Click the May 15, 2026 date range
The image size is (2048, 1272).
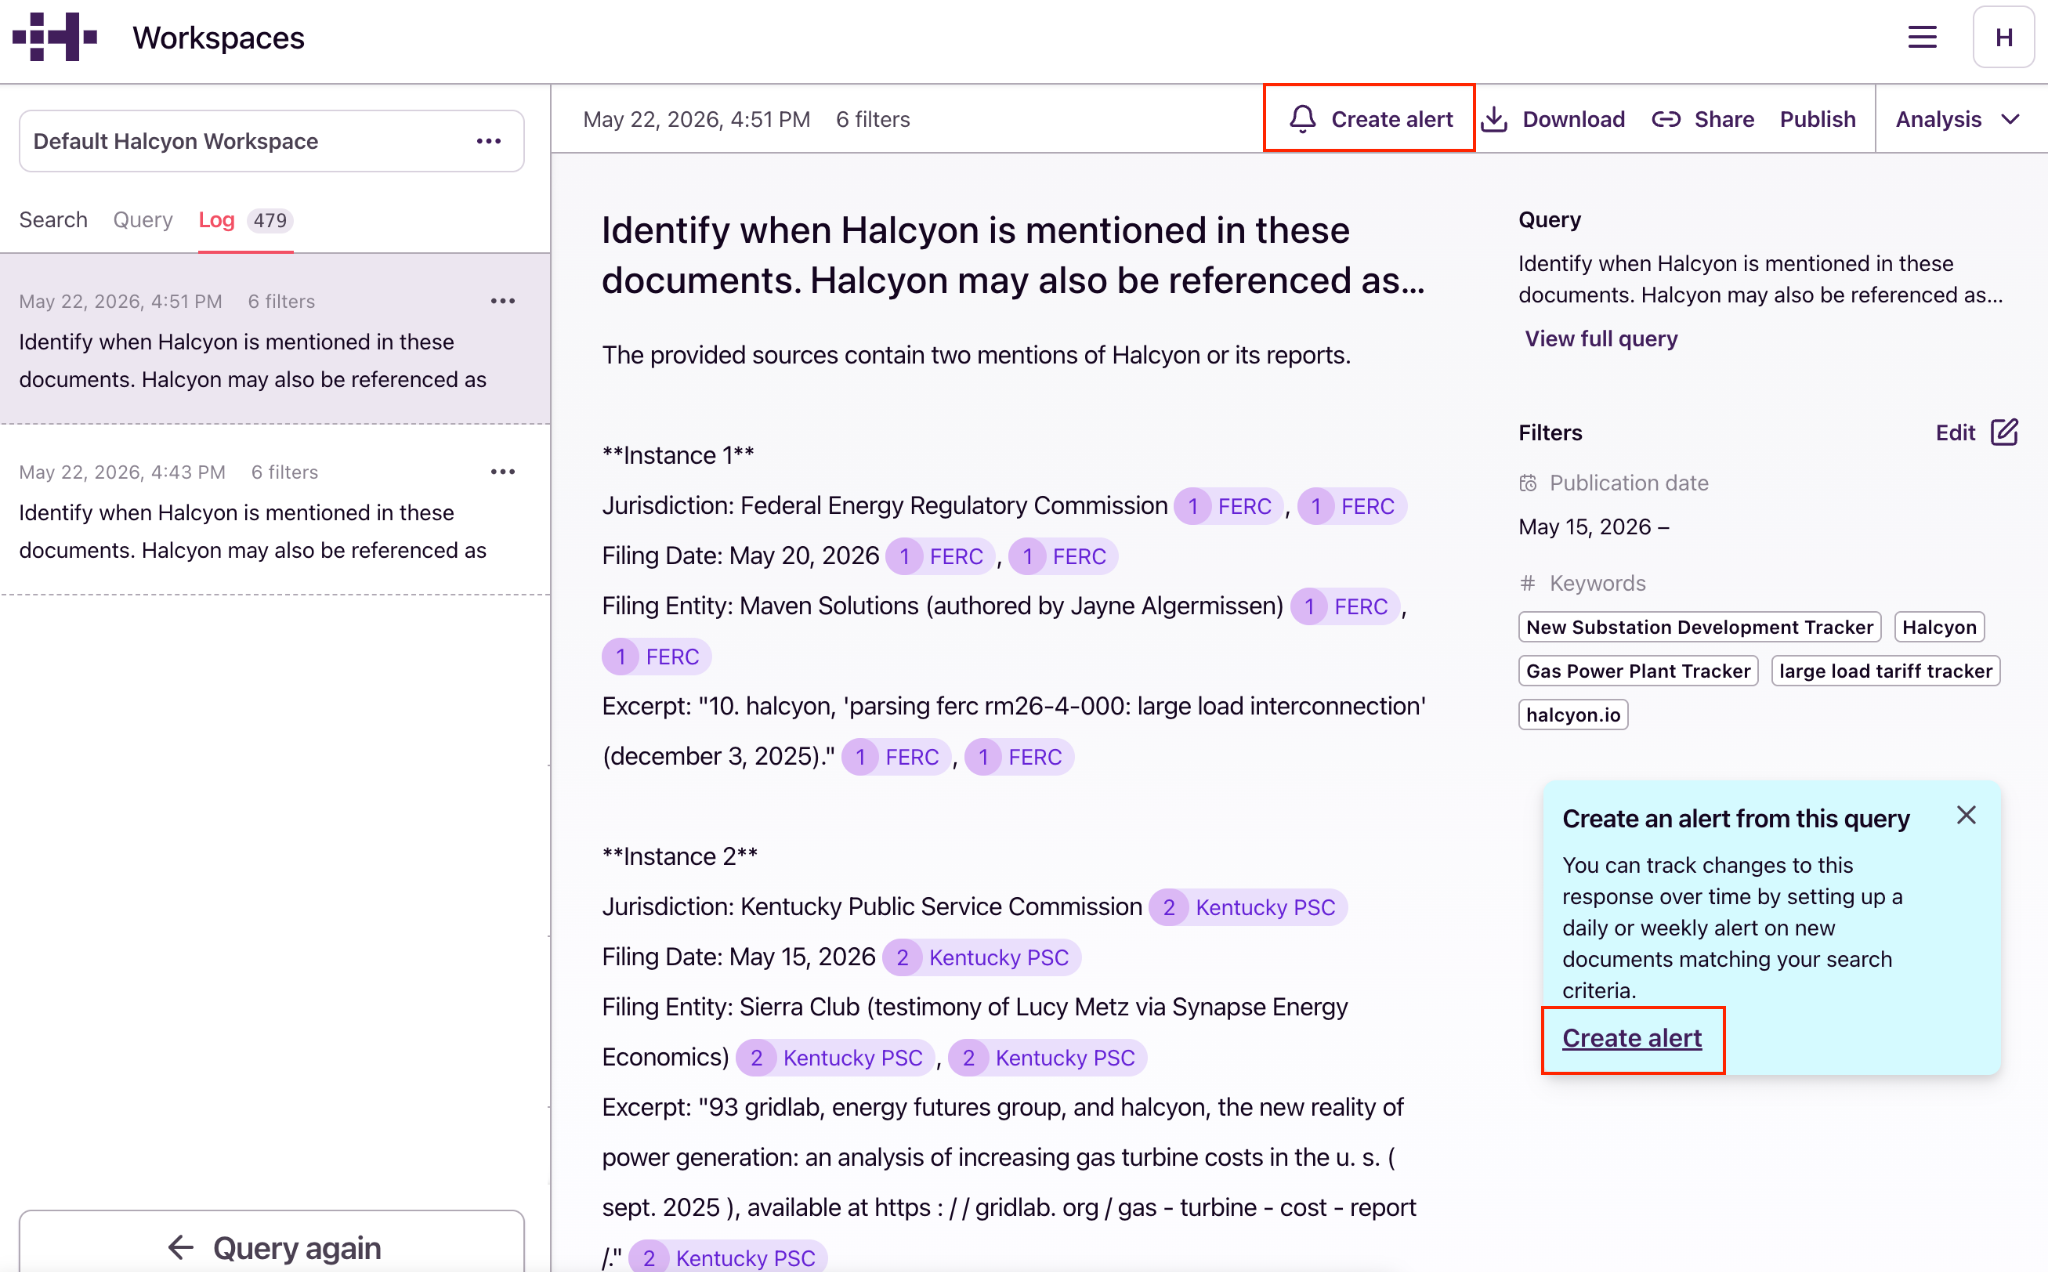click(x=1594, y=527)
